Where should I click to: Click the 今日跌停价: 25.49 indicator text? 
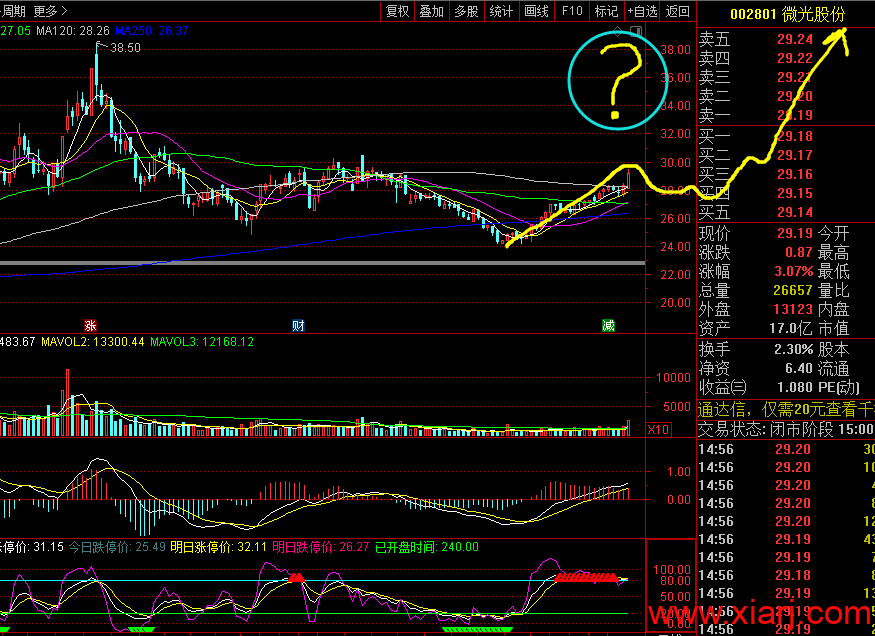click(117, 547)
